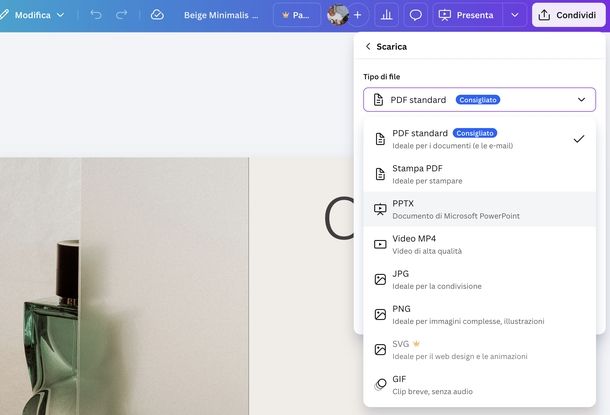Open comments speech bubble icon

coord(415,15)
